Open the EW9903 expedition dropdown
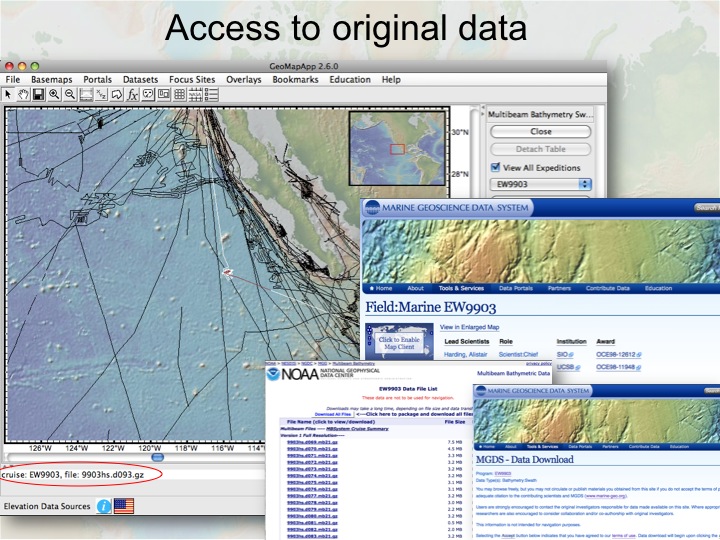Screen dimensions: 720x540 point(540,184)
